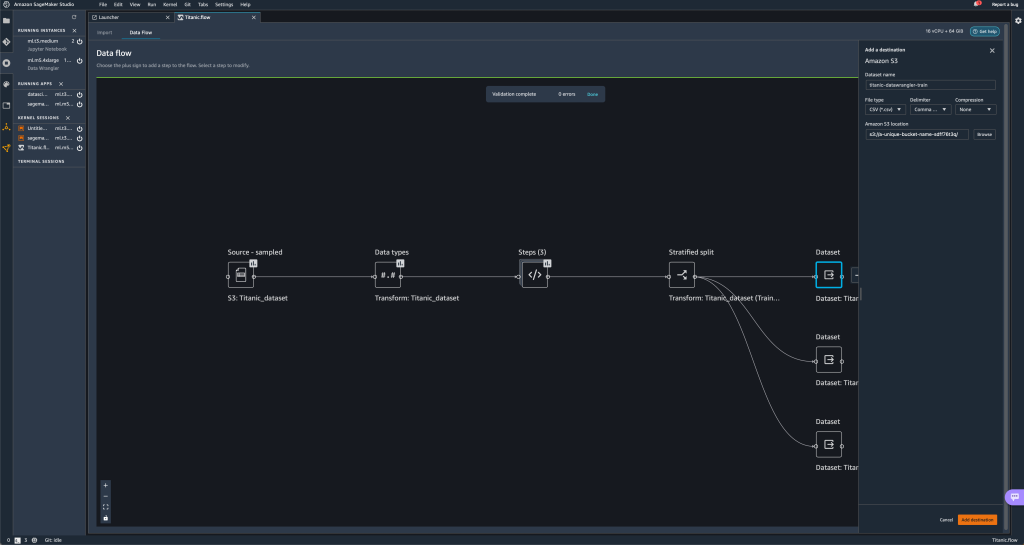The height and width of the screenshot is (545, 1024).
Task: Close the Launcher tab
Action: click(167, 18)
